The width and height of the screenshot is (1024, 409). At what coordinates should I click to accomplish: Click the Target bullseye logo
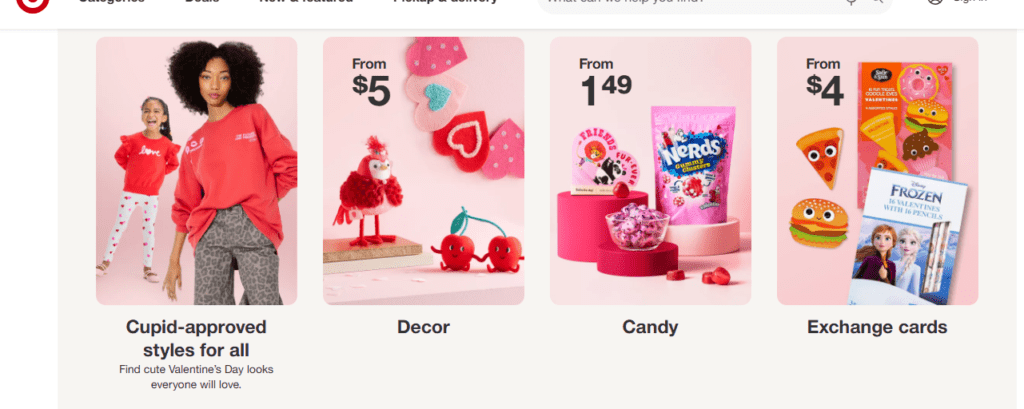coord(33,3)
